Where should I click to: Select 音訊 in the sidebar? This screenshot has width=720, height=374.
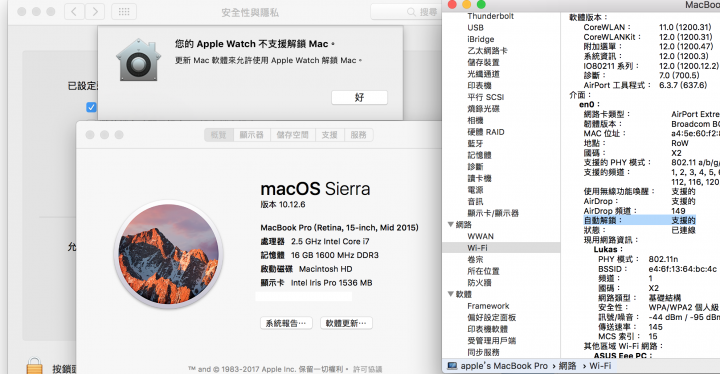click(475, 201)
